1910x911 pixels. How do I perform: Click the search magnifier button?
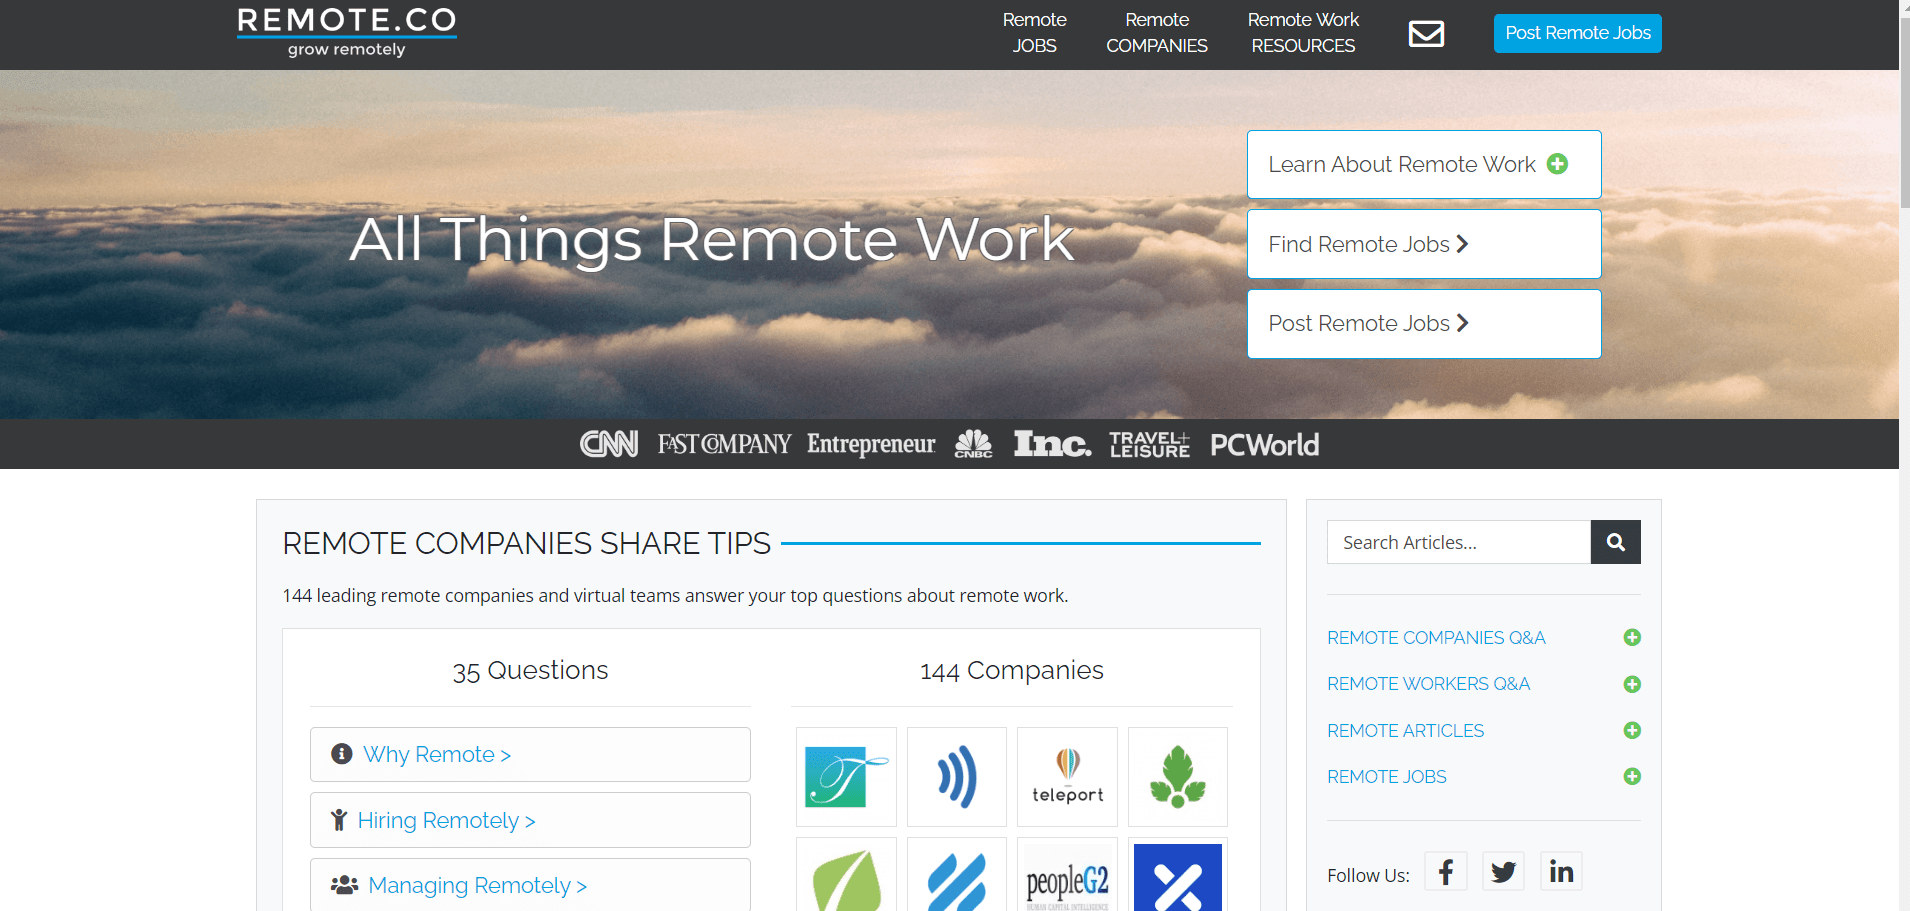(x=1615, y=542)
